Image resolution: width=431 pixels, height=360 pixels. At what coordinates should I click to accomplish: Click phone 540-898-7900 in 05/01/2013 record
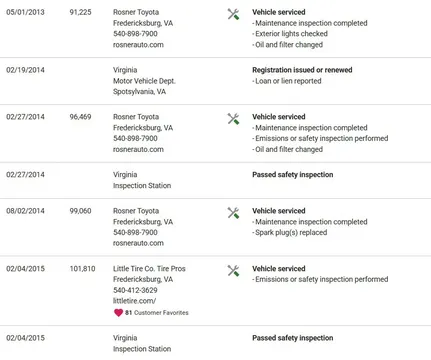[x=135, y=34]
